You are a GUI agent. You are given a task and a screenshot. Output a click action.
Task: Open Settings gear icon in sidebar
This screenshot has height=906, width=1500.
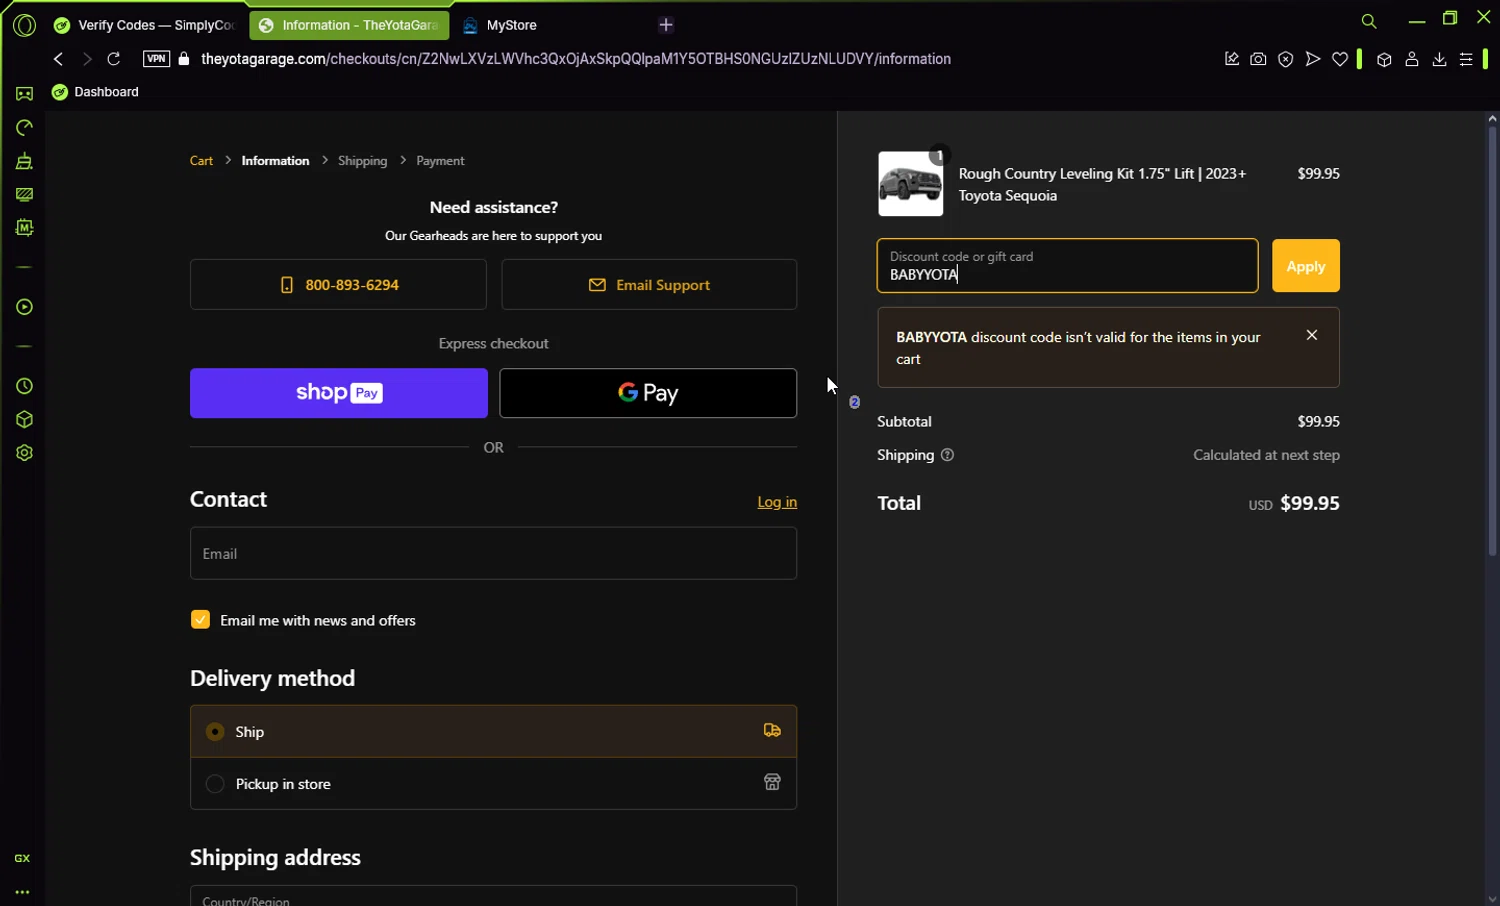click(24, 453)
